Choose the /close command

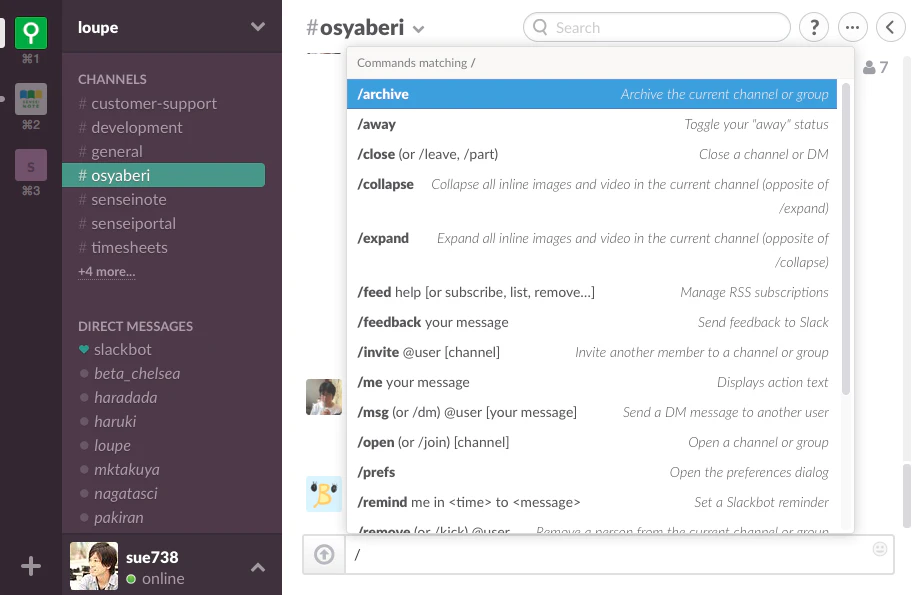click(x=592, y=154)
